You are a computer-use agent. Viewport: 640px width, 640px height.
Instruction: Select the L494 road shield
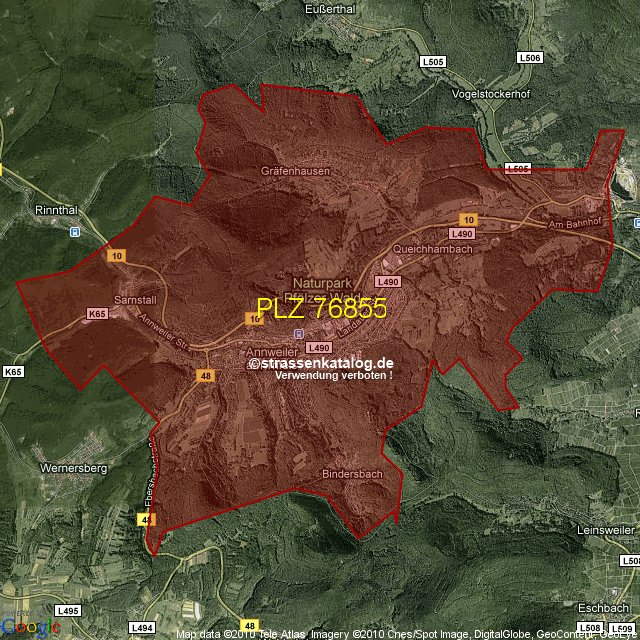[x=143, y=627]
